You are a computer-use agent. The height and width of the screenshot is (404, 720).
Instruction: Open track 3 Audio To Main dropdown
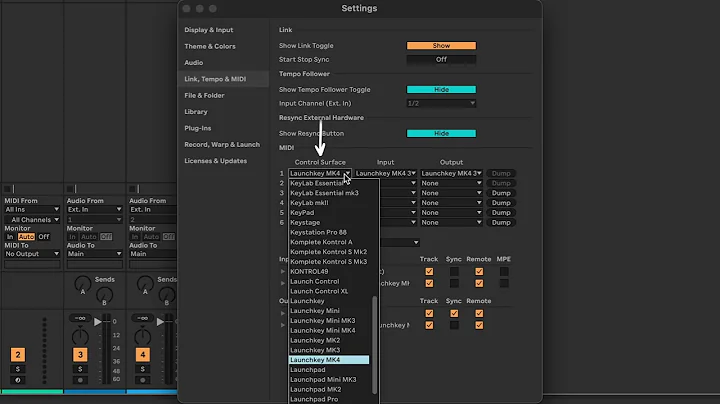coord(94,253)
